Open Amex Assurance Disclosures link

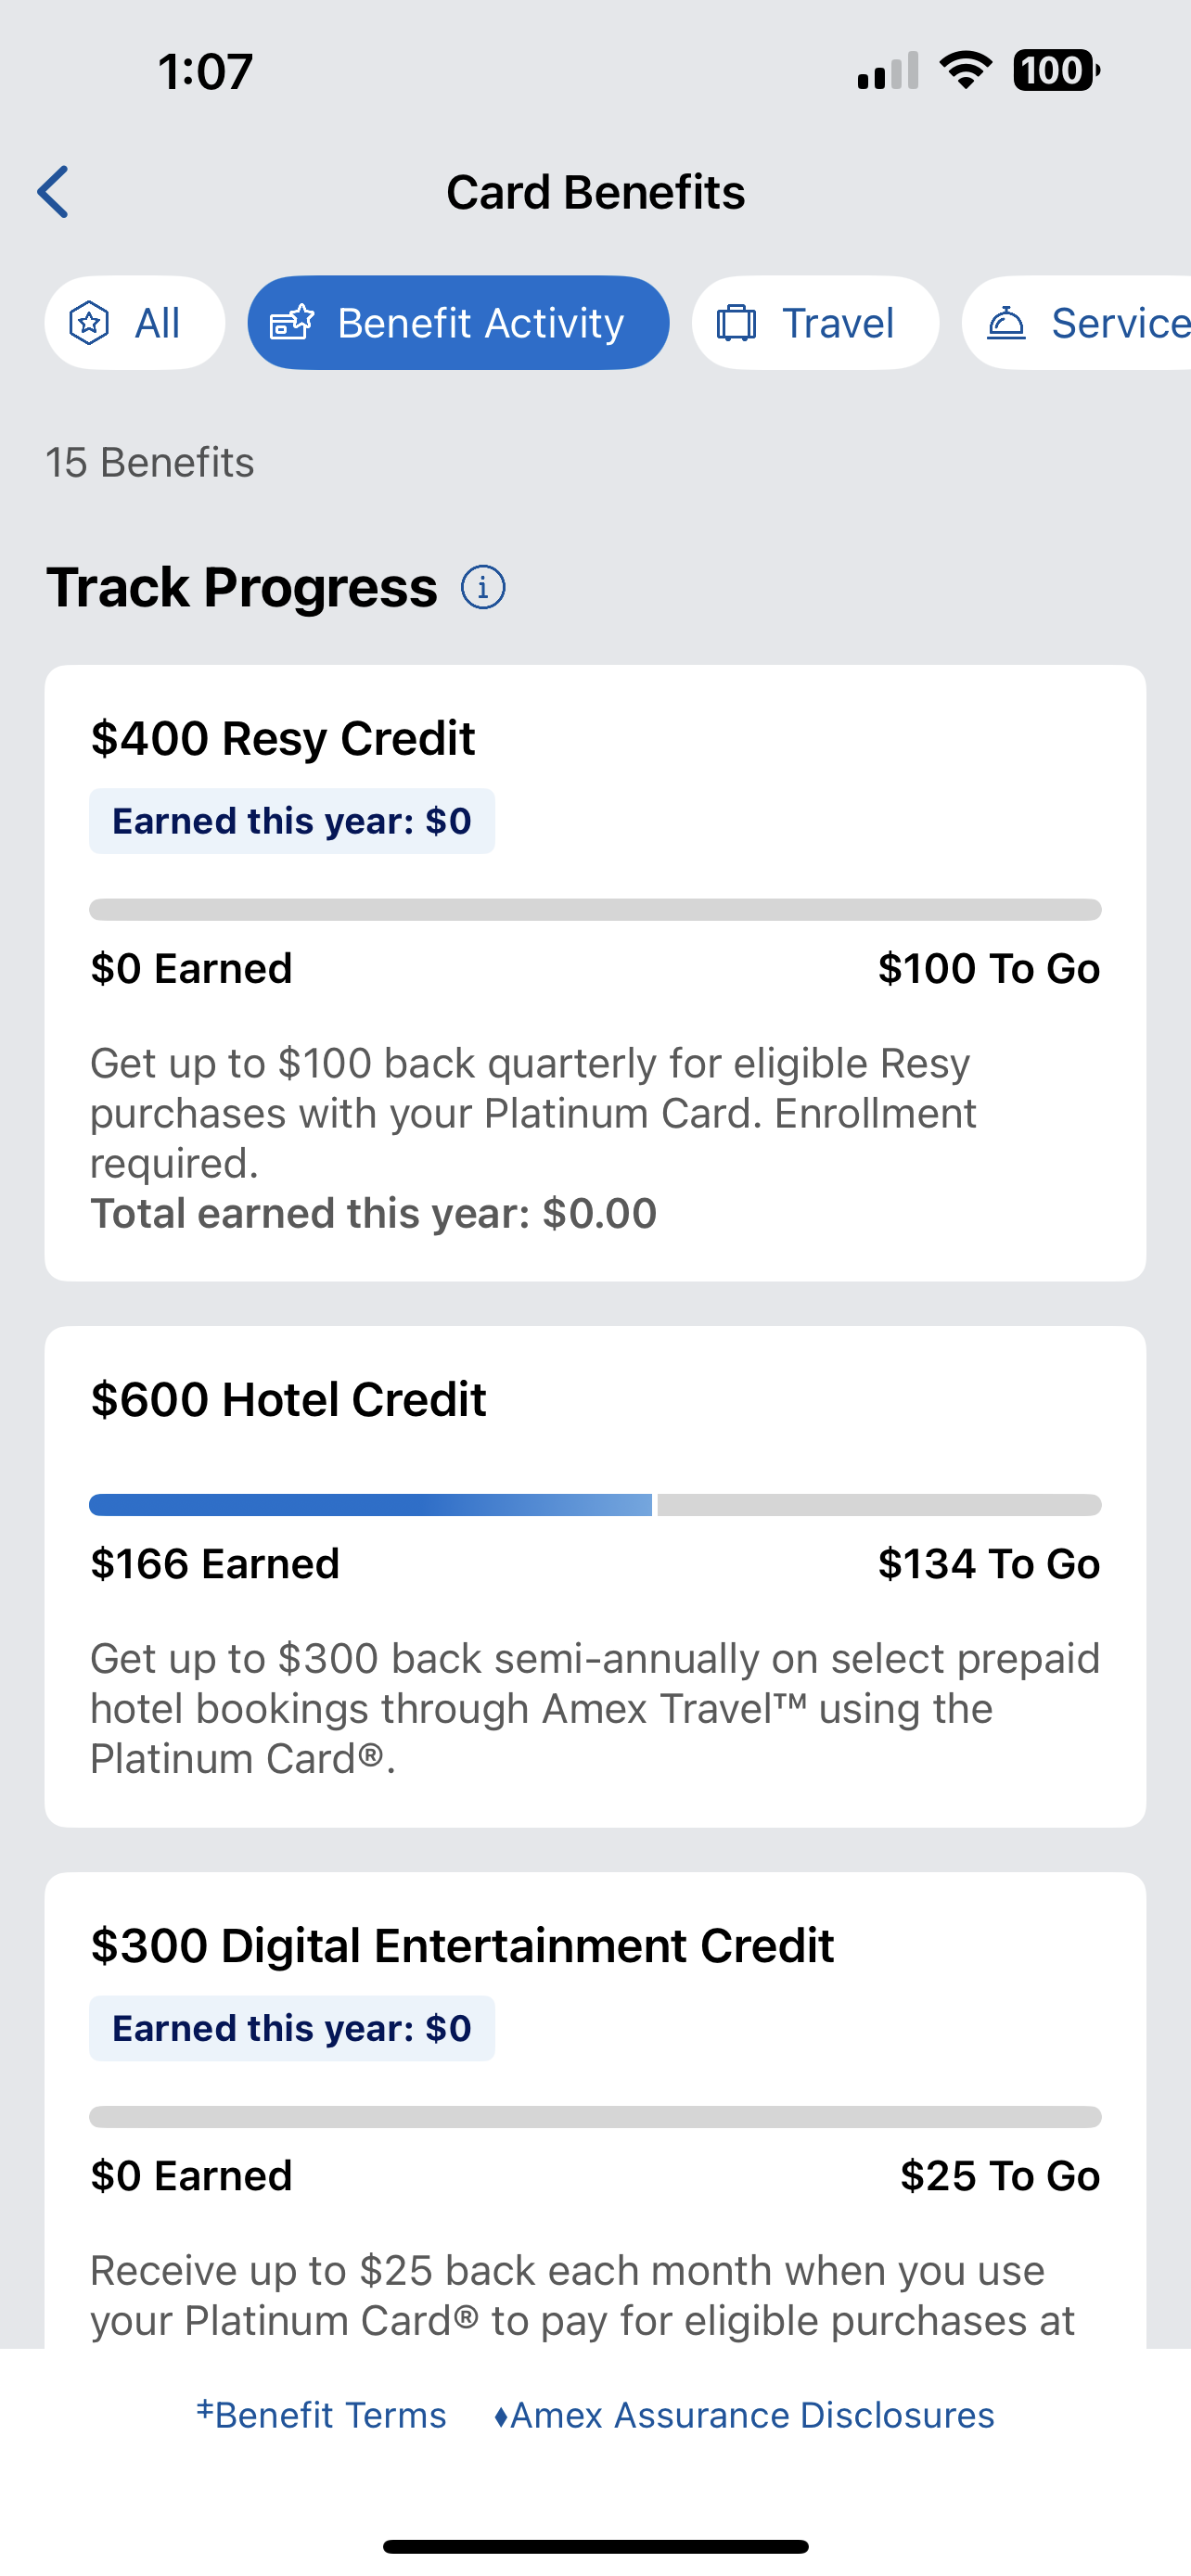tap(745, 2415)
